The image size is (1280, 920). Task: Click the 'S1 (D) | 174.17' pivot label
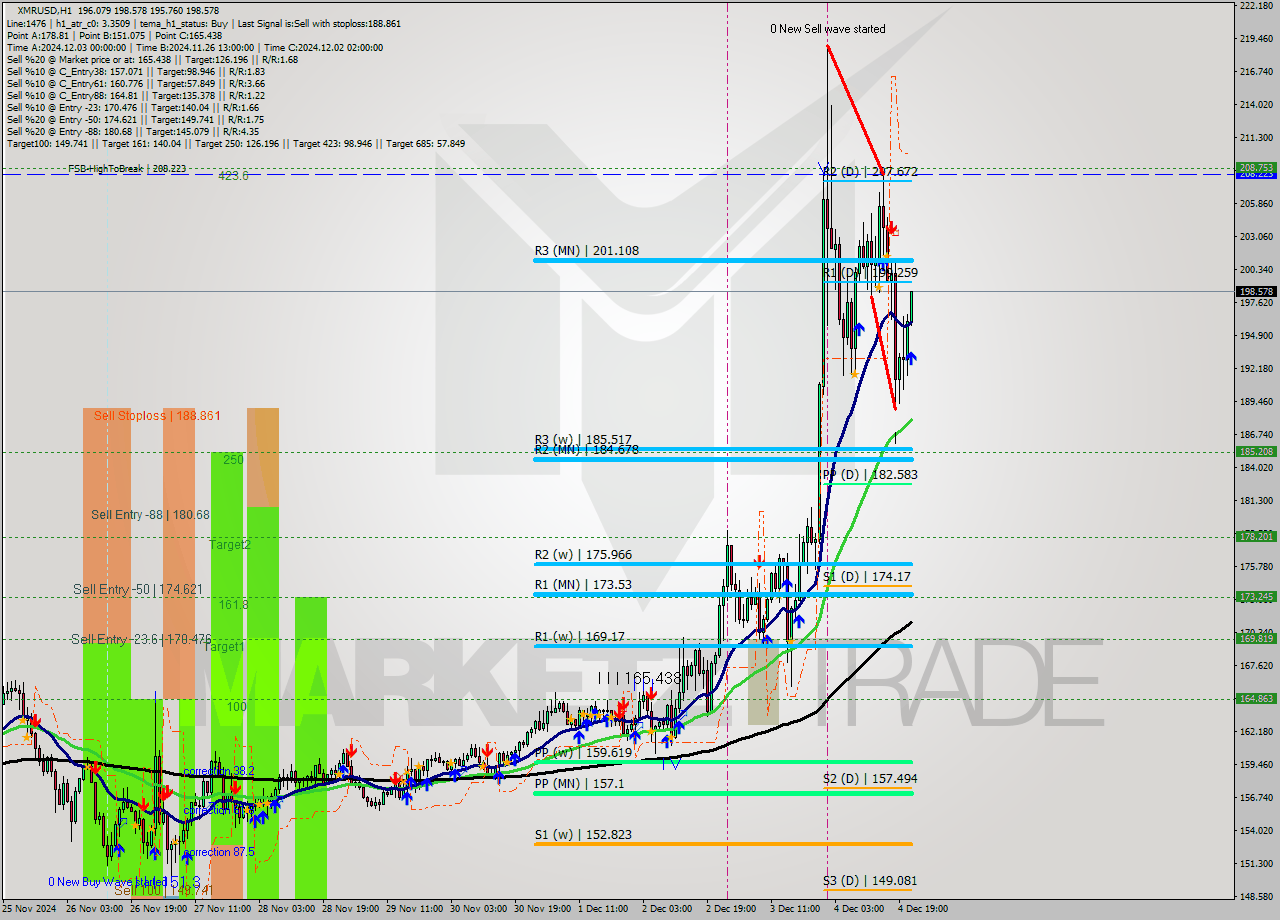click(866, 576)
